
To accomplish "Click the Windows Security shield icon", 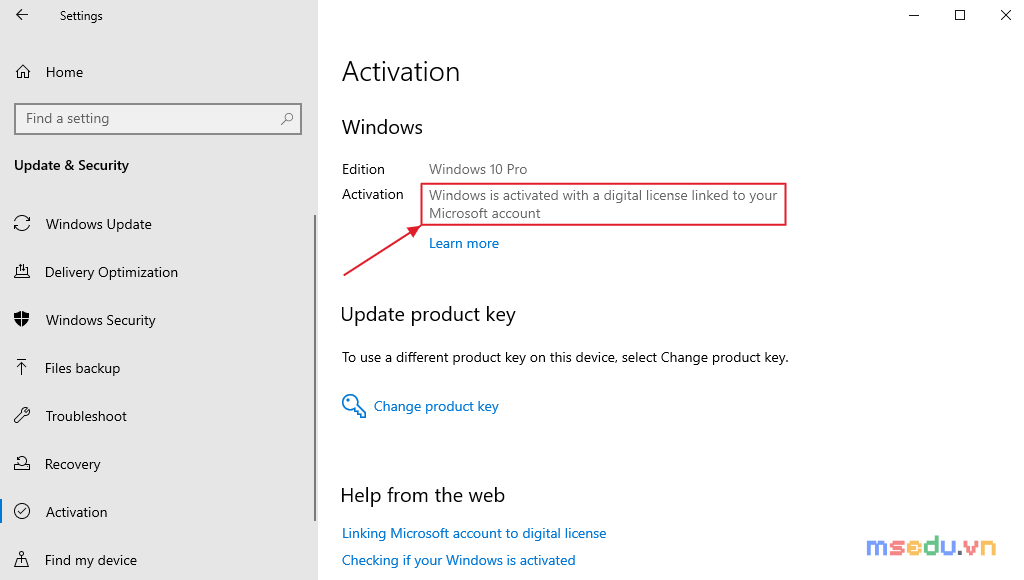I will click(x=22, y=319).
